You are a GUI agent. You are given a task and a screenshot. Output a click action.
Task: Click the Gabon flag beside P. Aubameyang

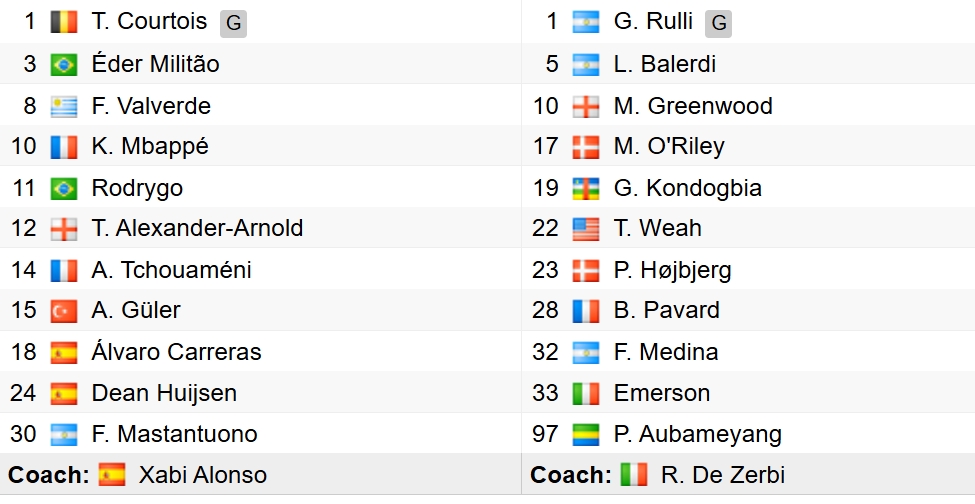pos(586,434)
